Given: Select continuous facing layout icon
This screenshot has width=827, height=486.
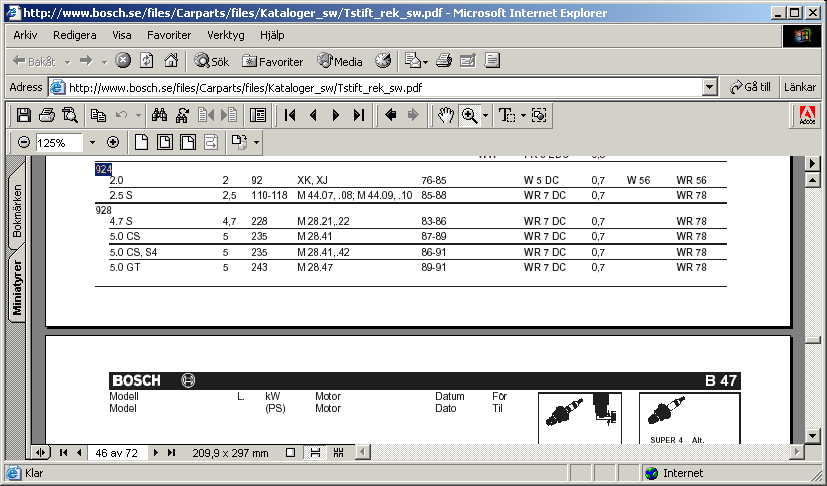Looking at the screenshot, I should [339, 452].
